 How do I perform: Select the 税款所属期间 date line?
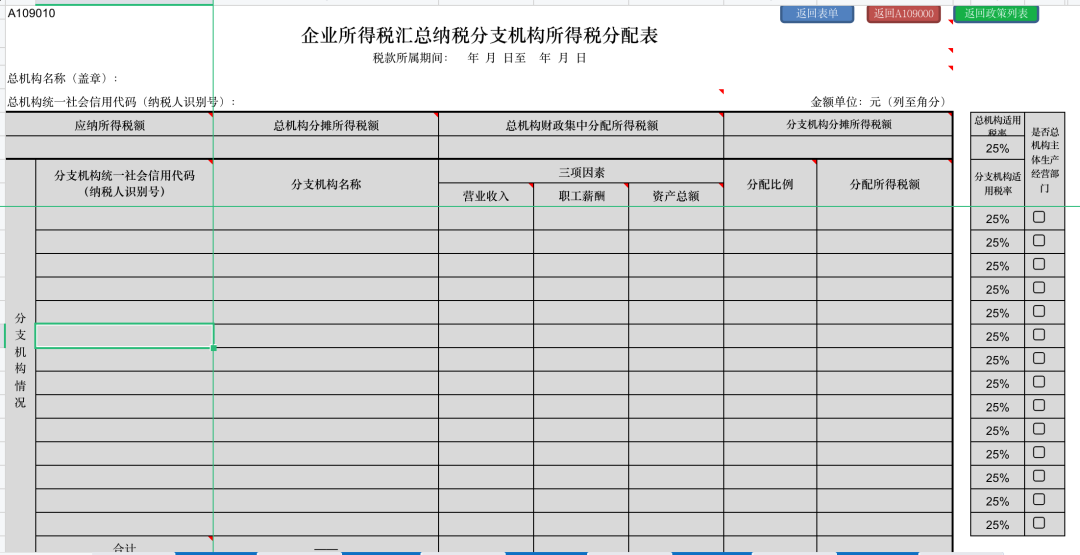pyautogui.click(x=479, y=58)
